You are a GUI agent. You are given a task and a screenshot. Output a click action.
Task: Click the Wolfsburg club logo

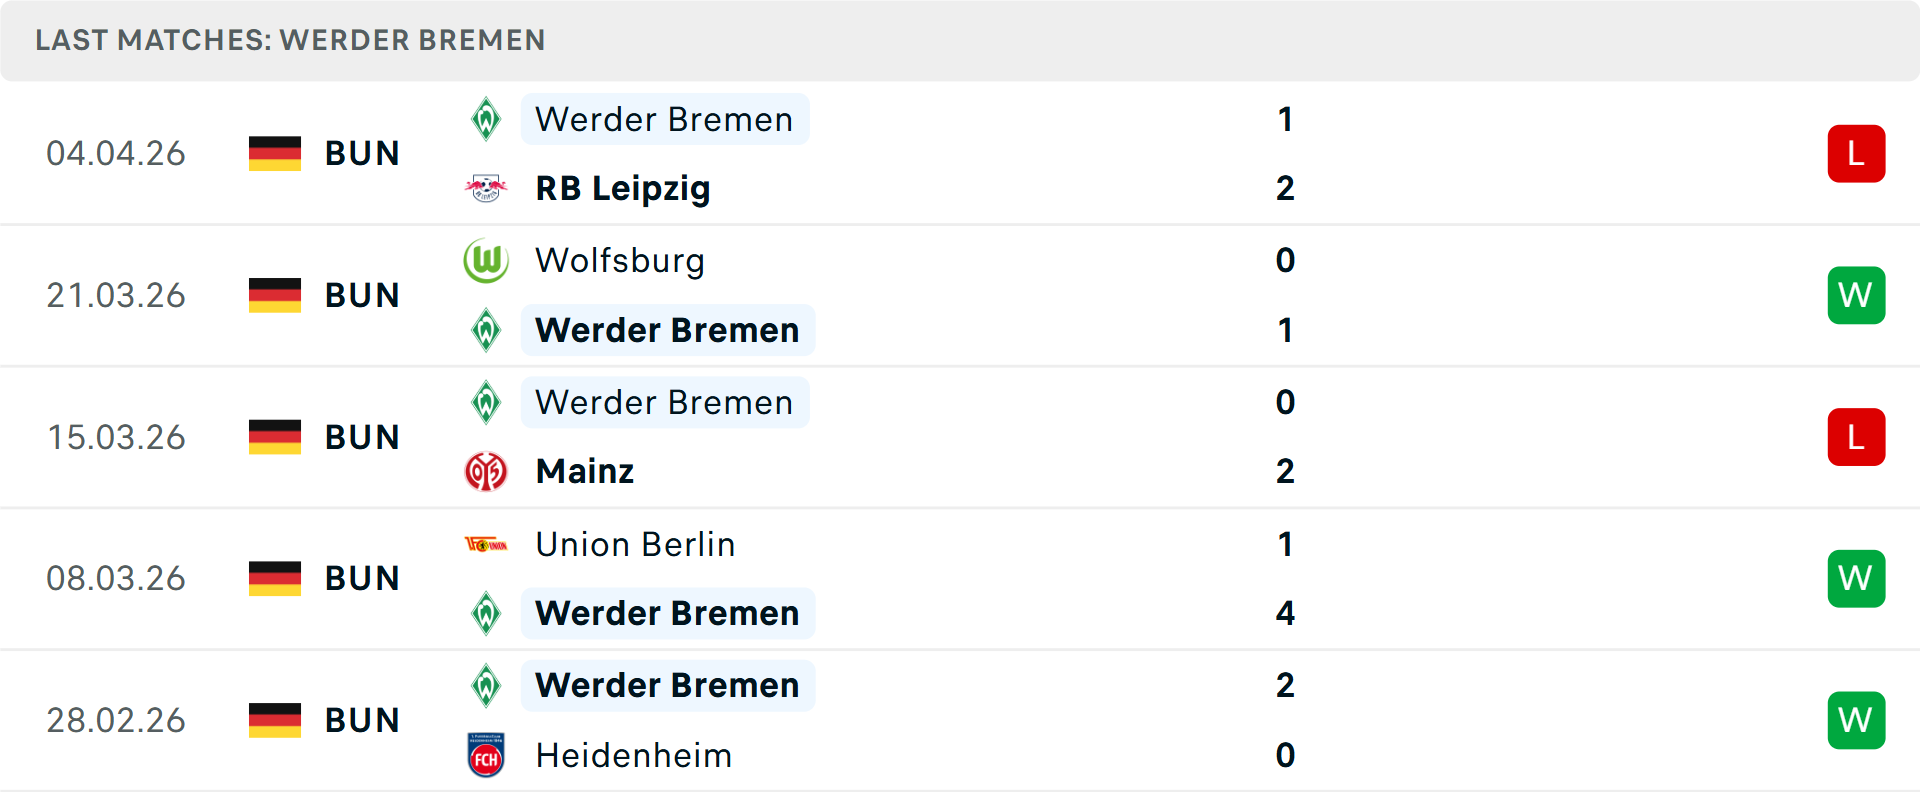click(487, 260)
